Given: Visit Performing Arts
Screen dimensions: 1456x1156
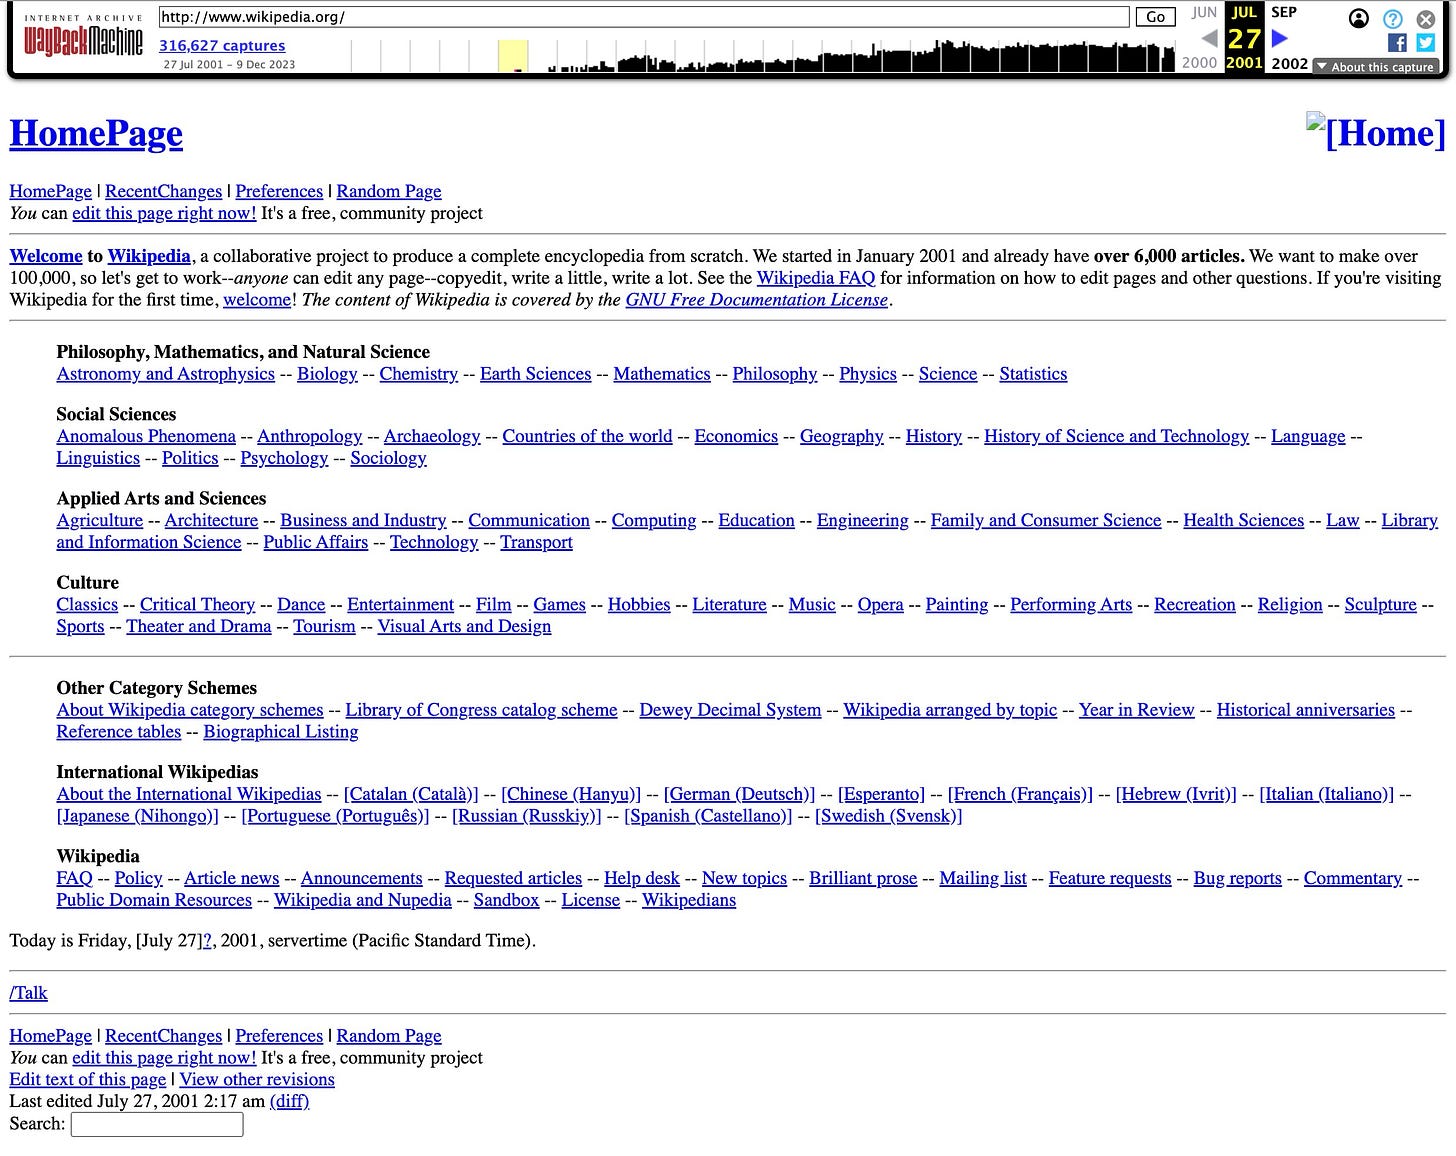Looking at the screenshot, I should [x=1071, y=604].
